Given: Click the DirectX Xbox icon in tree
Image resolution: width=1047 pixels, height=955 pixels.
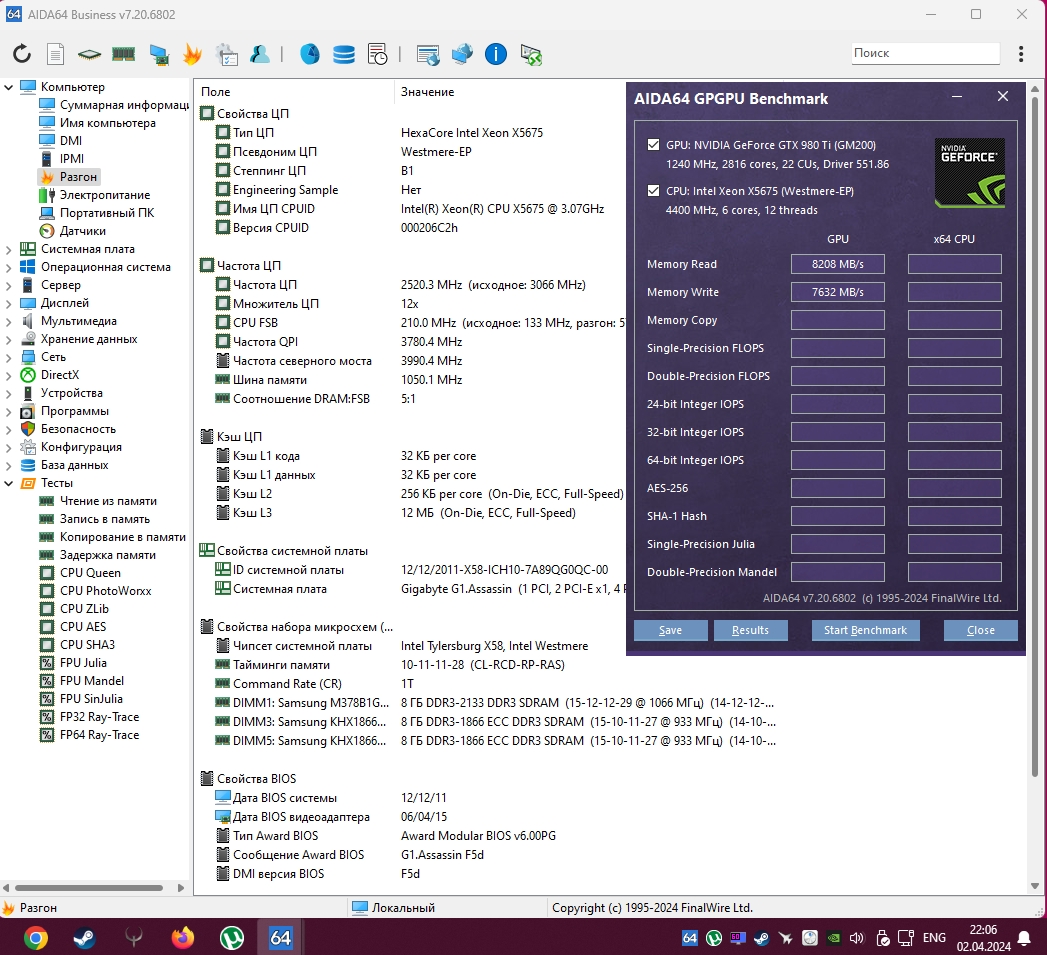Looking at the screenshot, I should point(28,375).
